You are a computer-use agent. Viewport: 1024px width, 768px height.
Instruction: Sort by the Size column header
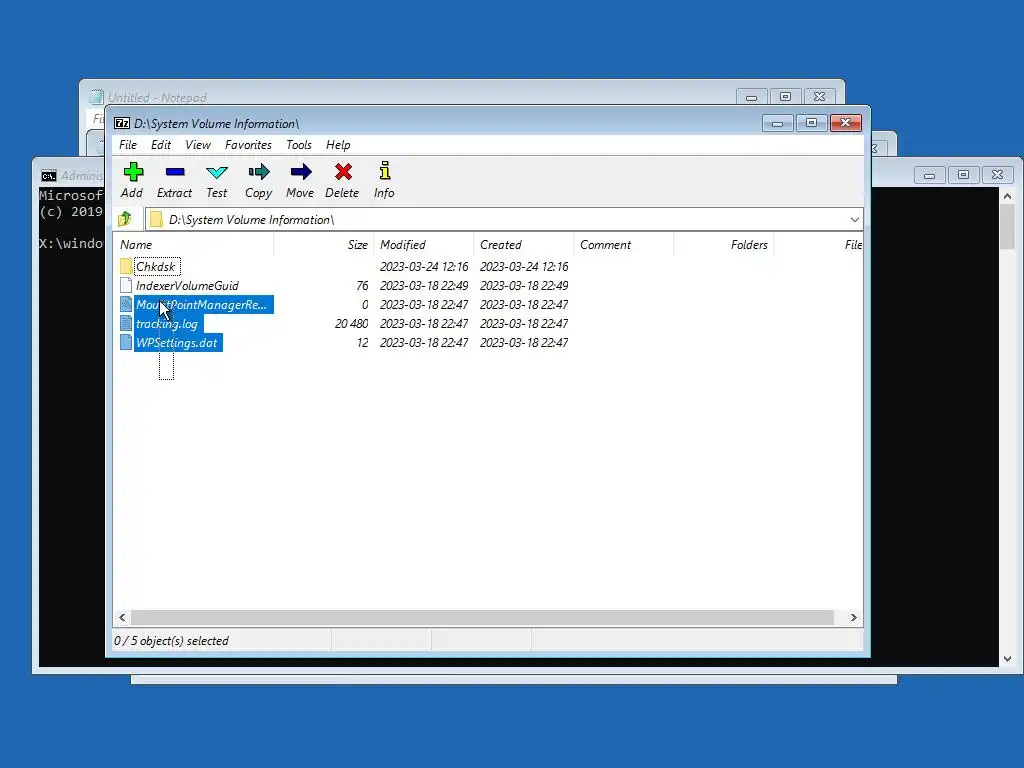point(323,245)
